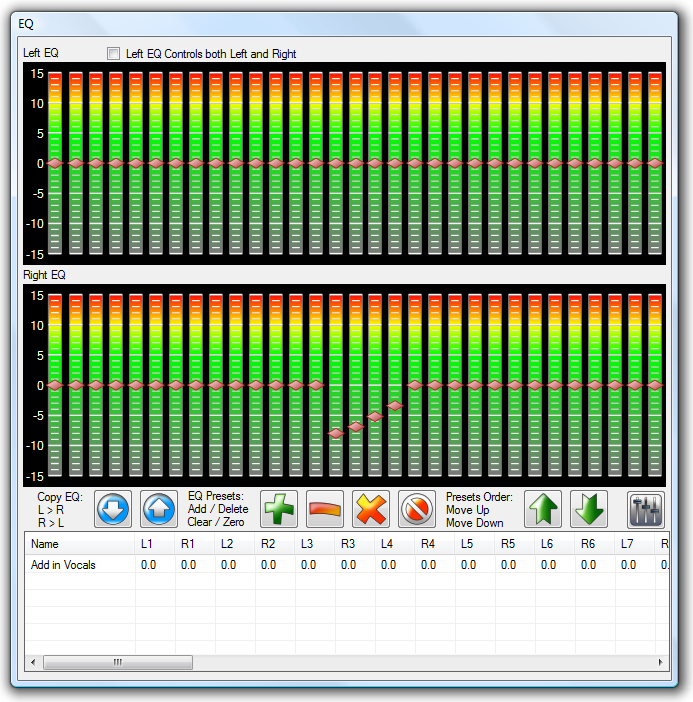The image size is (693, 702).
Task: Grab the rightmost Right EQ band handle
Action: point(655,385)
